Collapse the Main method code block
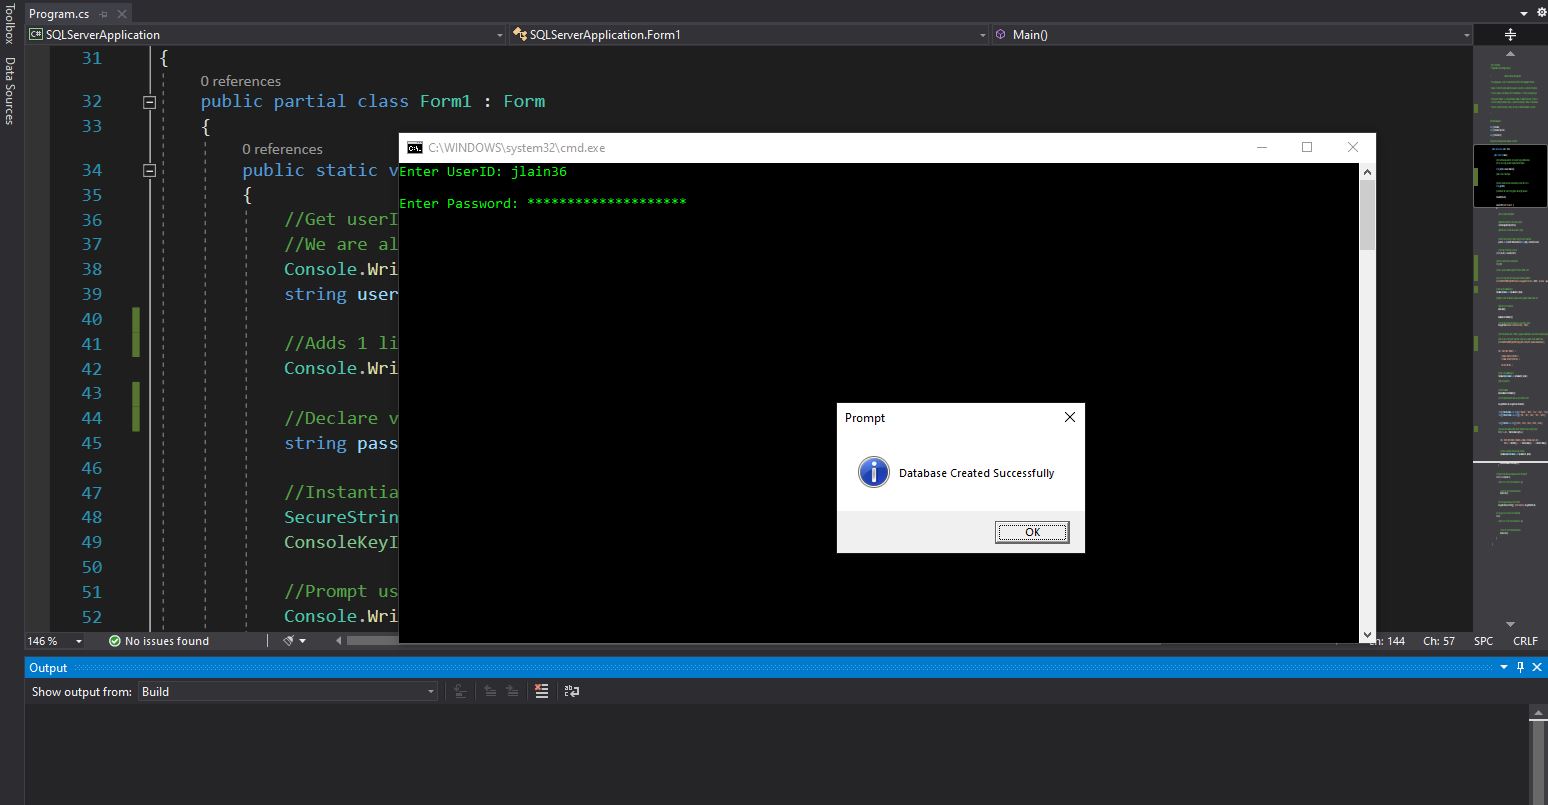 click(x=149, y=170)
